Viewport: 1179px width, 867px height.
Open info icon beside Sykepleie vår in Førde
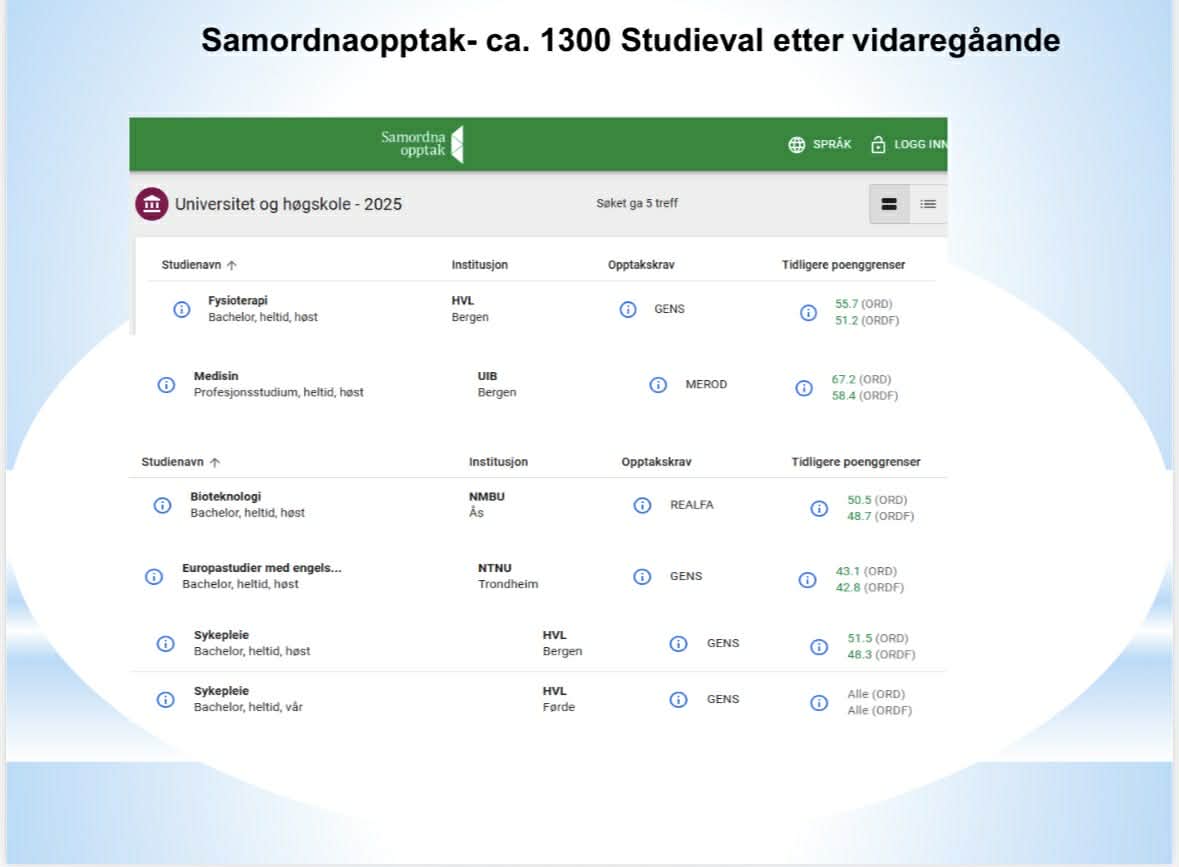166,699
